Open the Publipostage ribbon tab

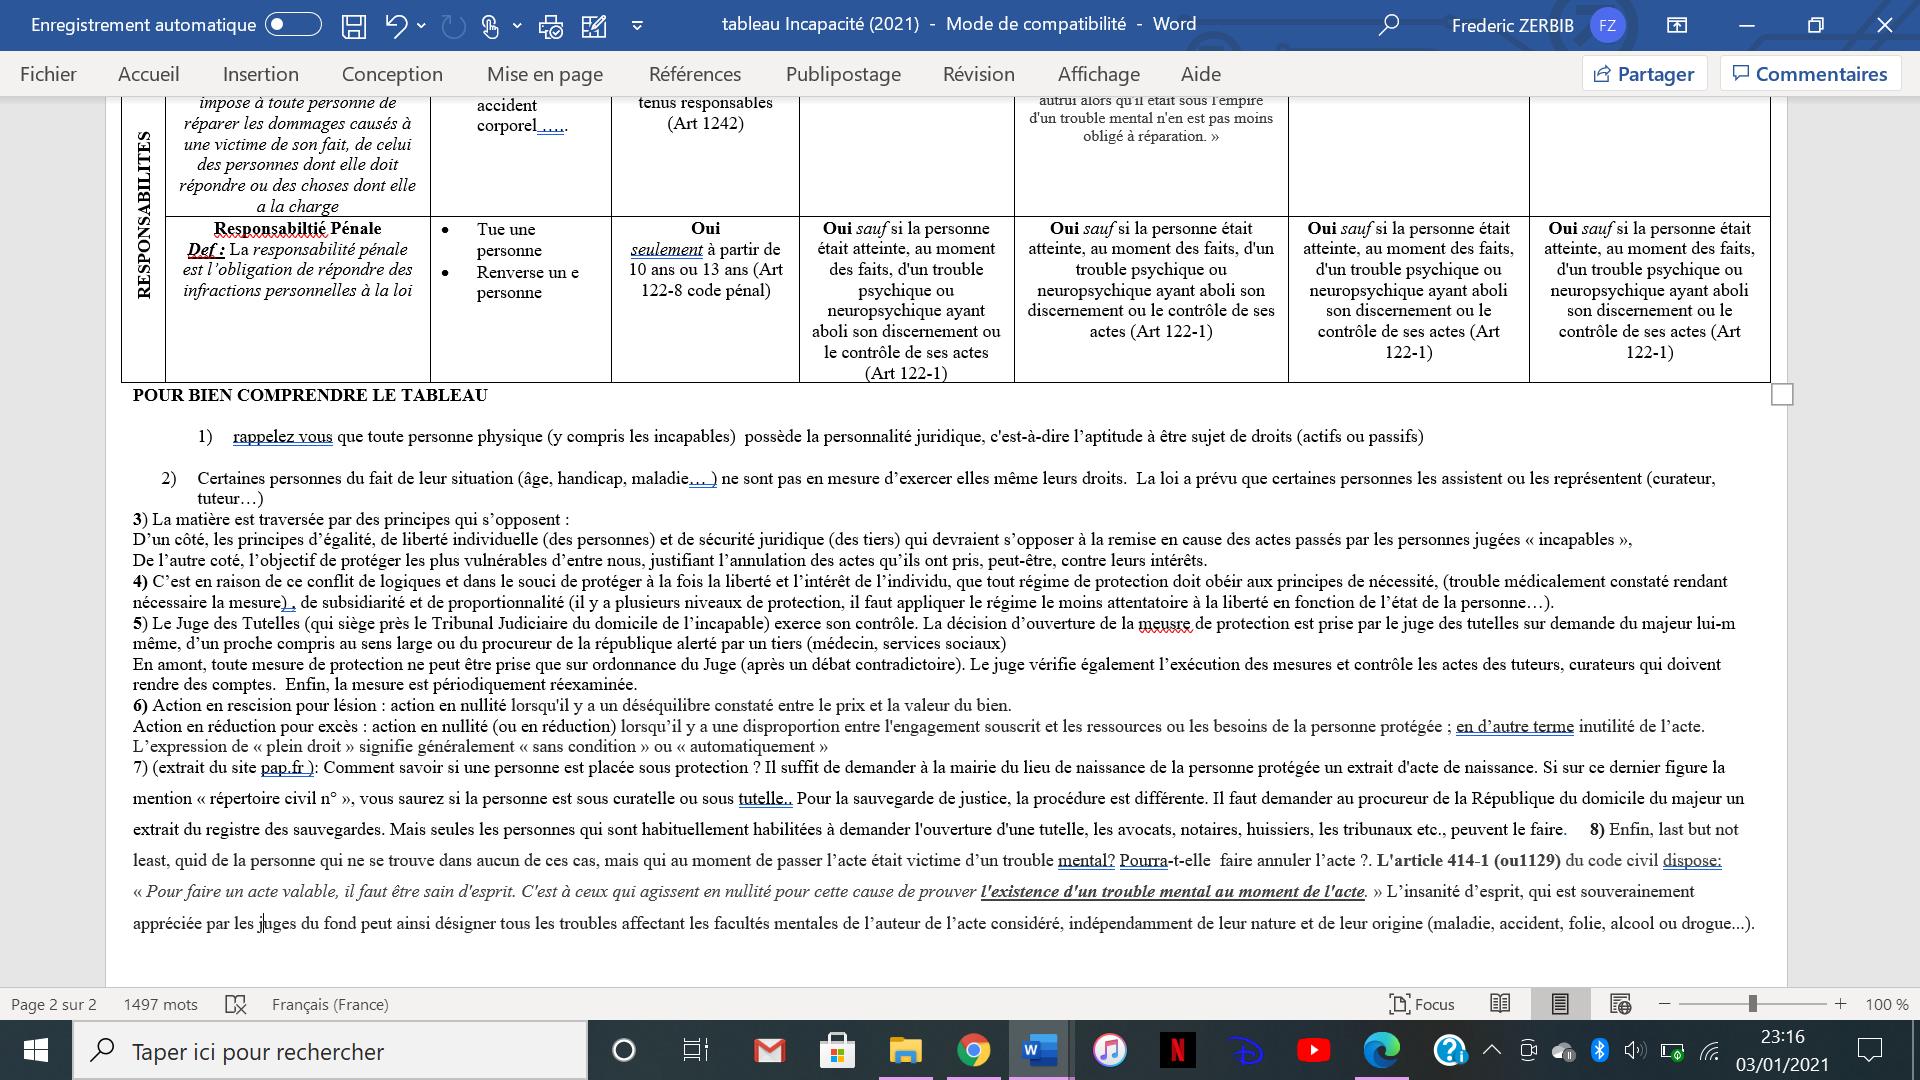coord(843,74)
